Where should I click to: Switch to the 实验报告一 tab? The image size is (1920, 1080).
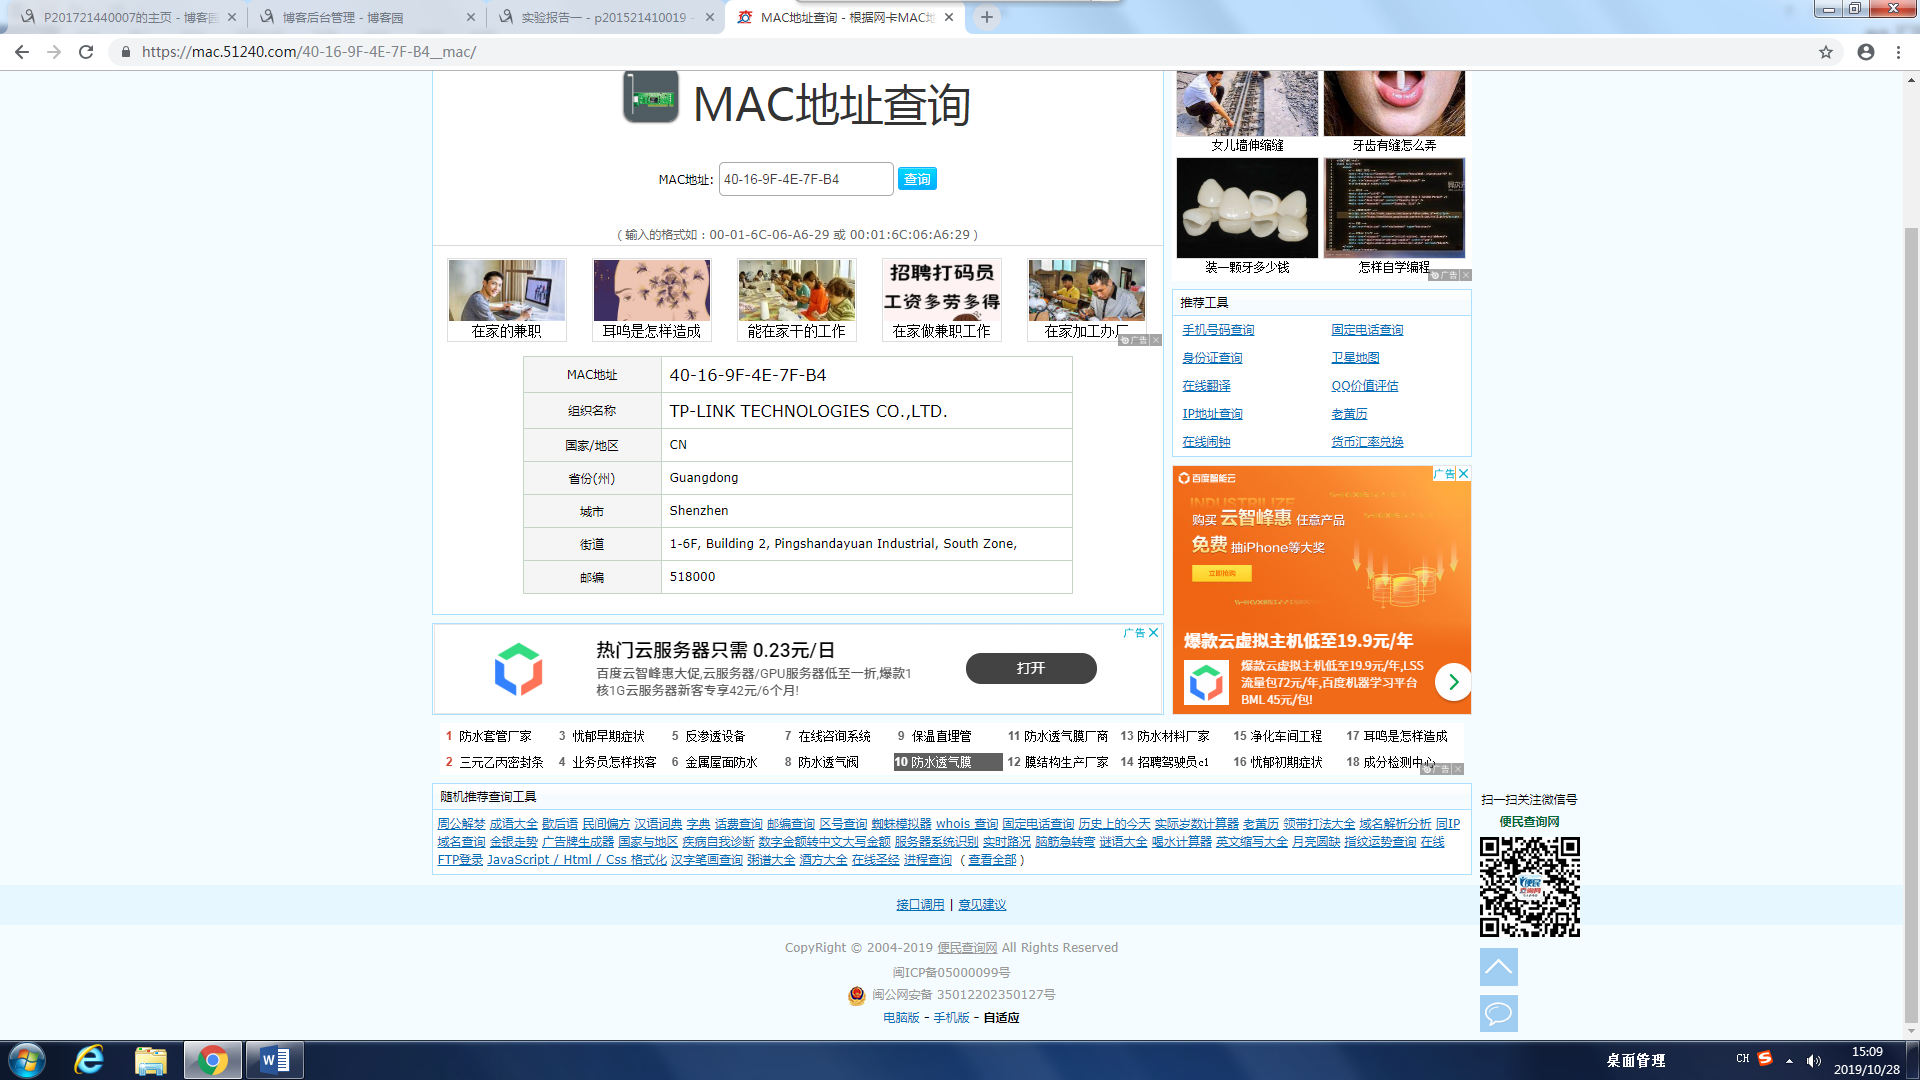click(x=600, y=17)
